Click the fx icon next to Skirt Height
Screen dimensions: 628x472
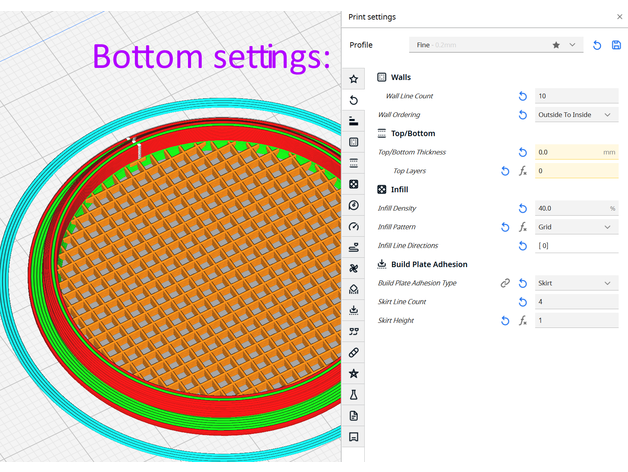click(522, 320)
